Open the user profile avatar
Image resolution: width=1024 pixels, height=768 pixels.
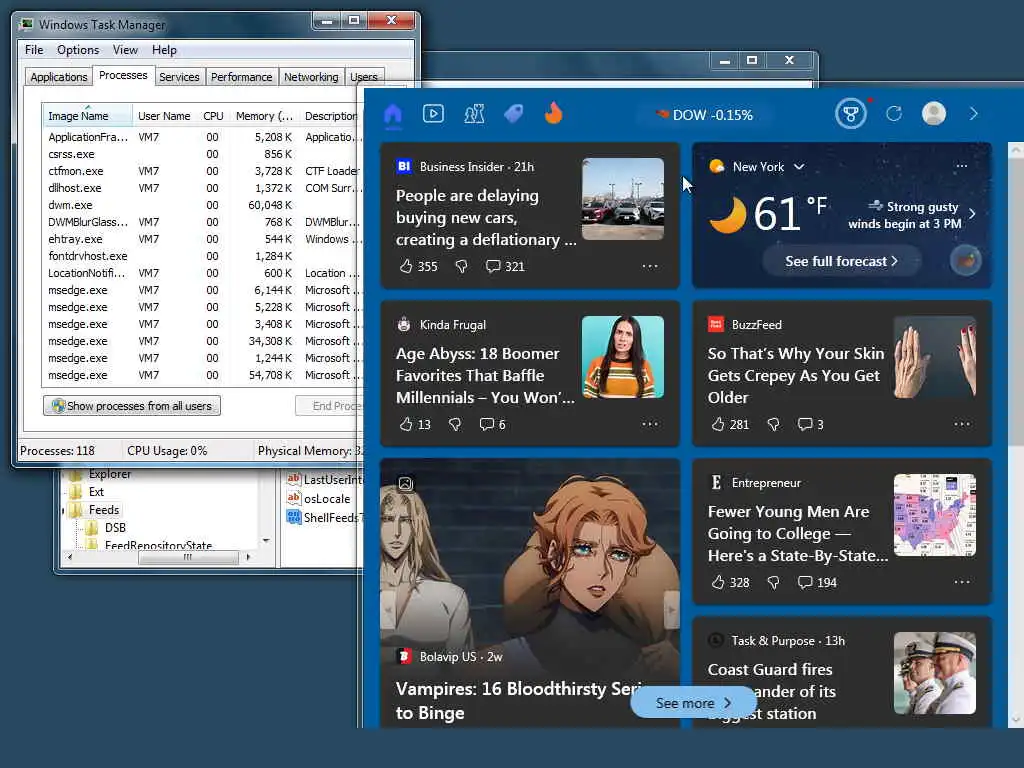(x=933, y=114)
